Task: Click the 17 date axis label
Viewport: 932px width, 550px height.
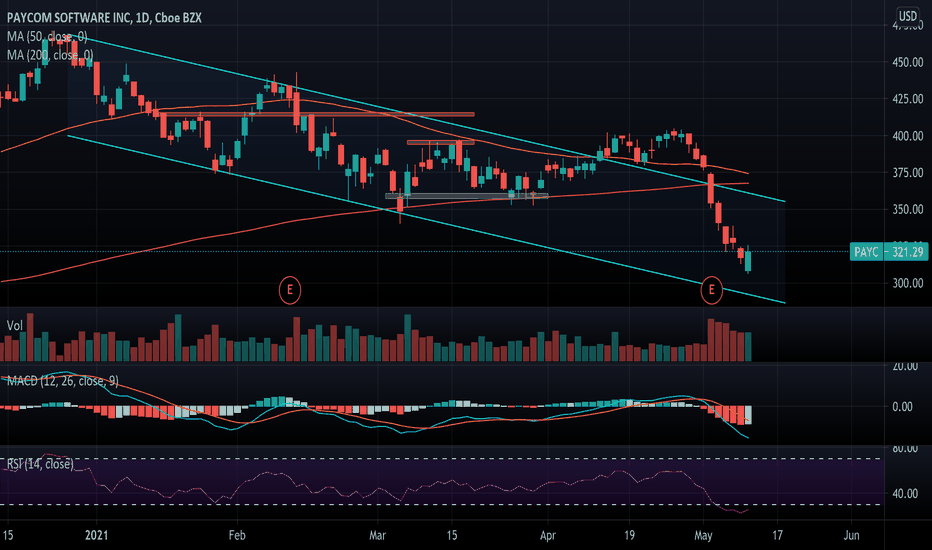Action: point(777,535)
